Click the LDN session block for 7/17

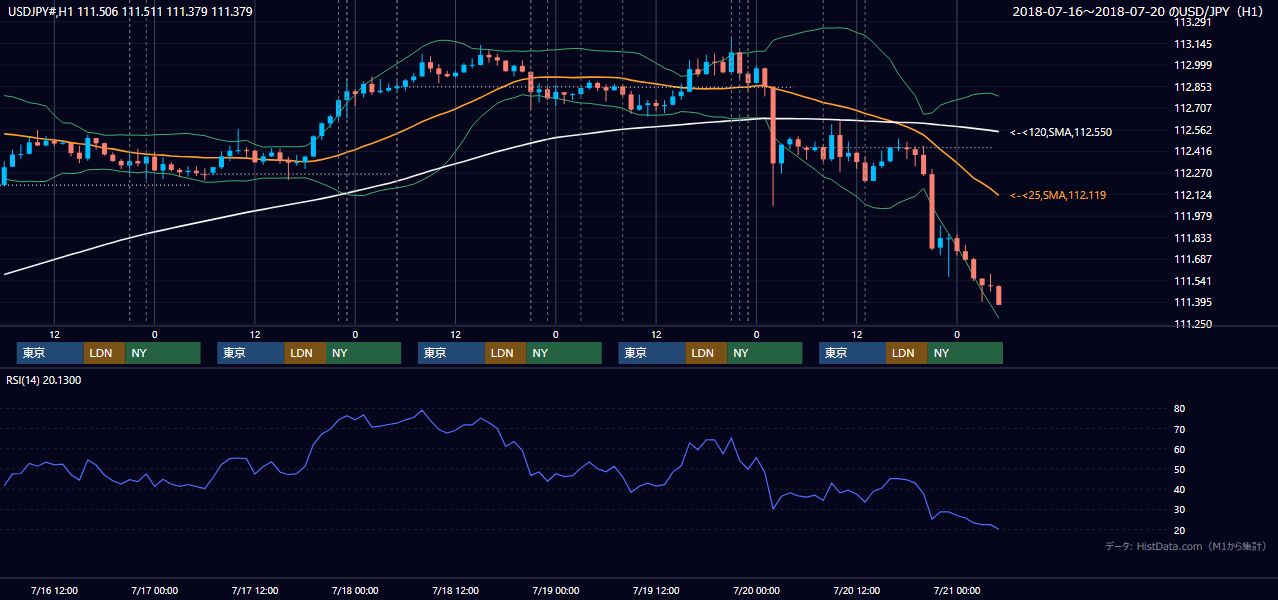[x=305, y=353]
